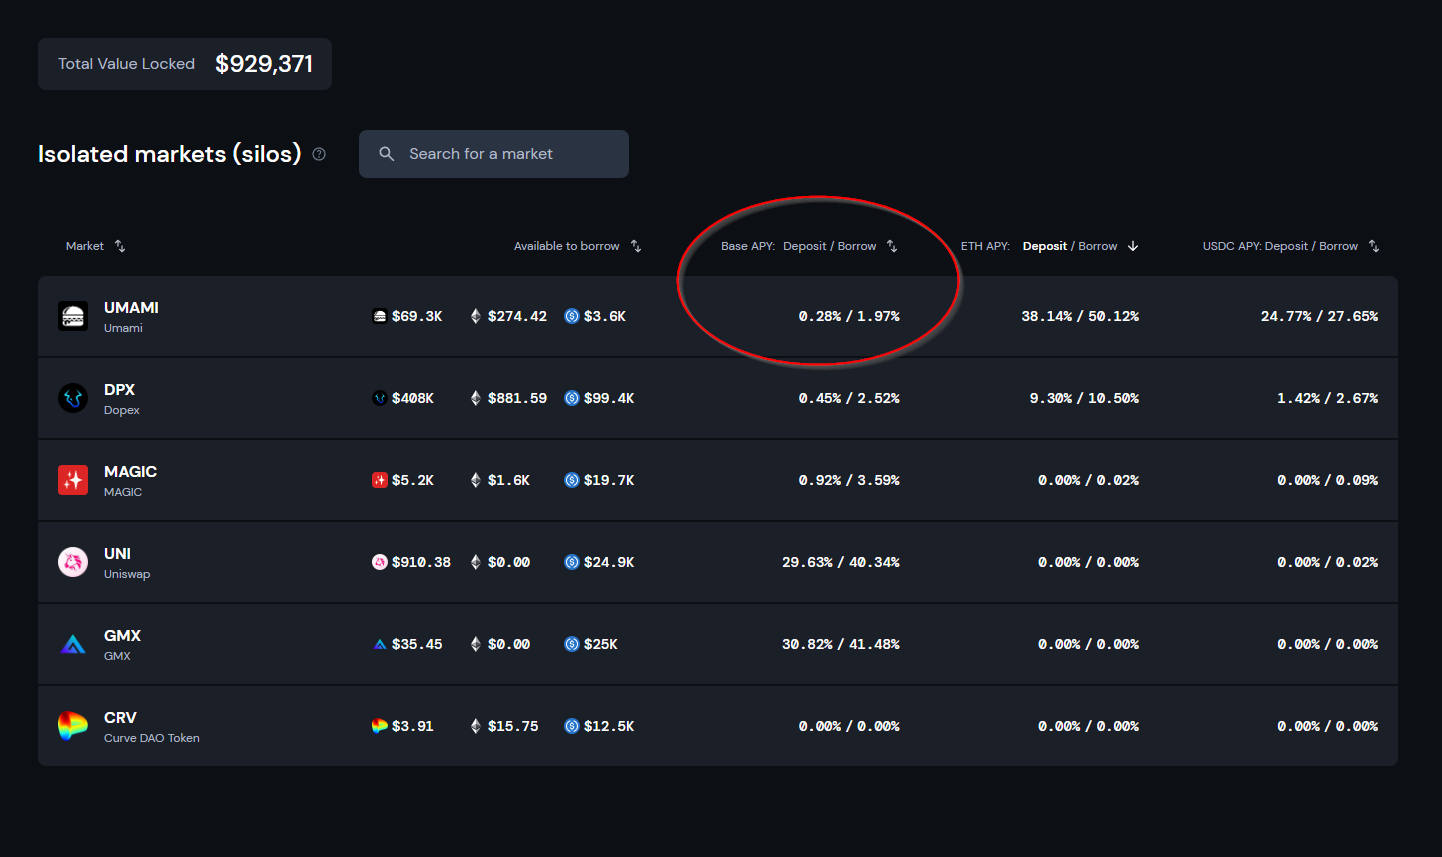
Task: Open the GMX market name
Action: [122, 636]
